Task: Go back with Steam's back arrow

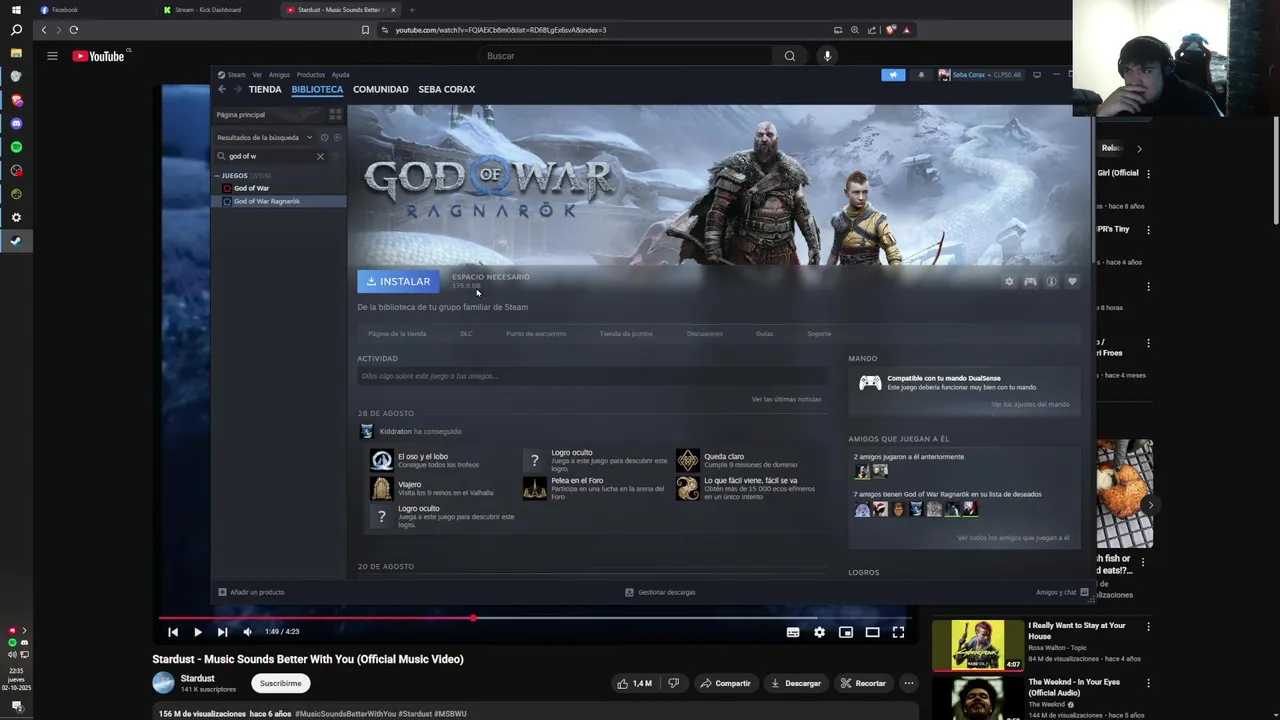Action: pyautogui.click(x=222, y=89)
